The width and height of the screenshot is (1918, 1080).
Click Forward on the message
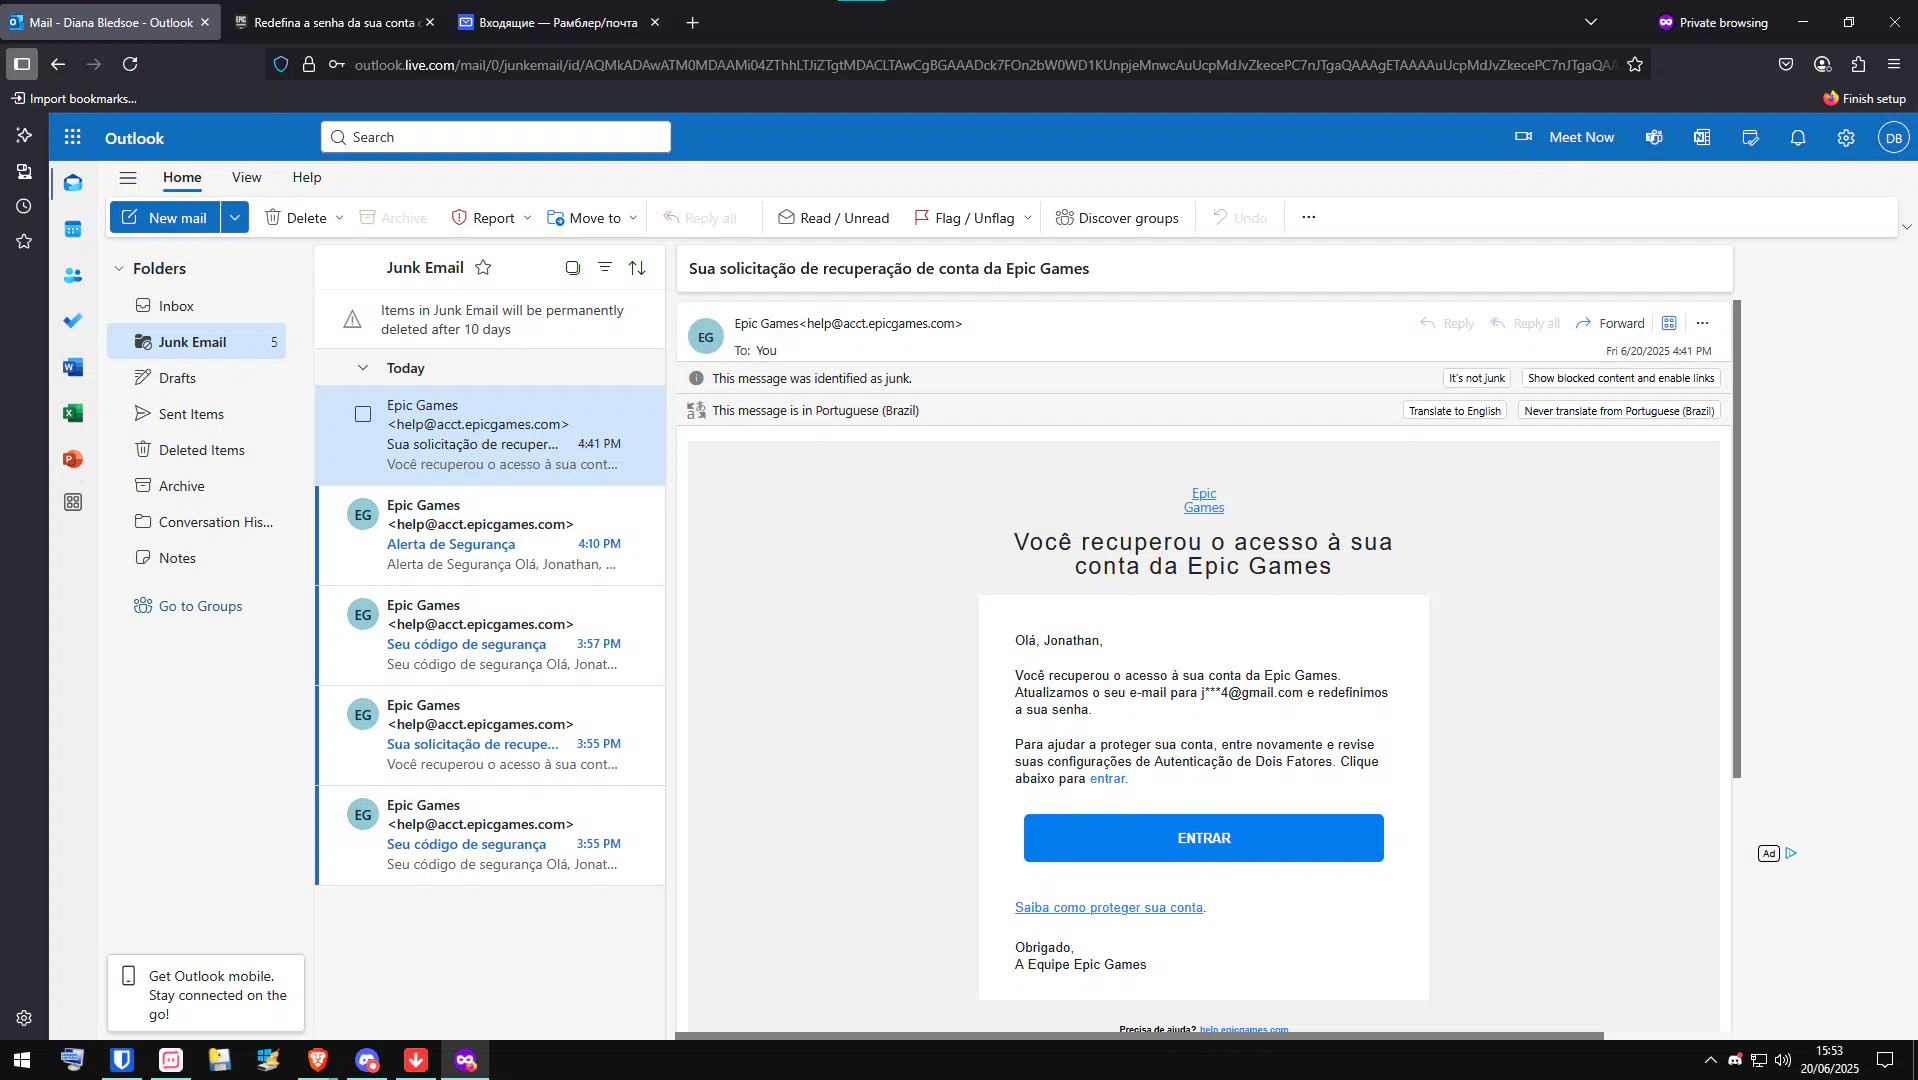point(1610,323)
